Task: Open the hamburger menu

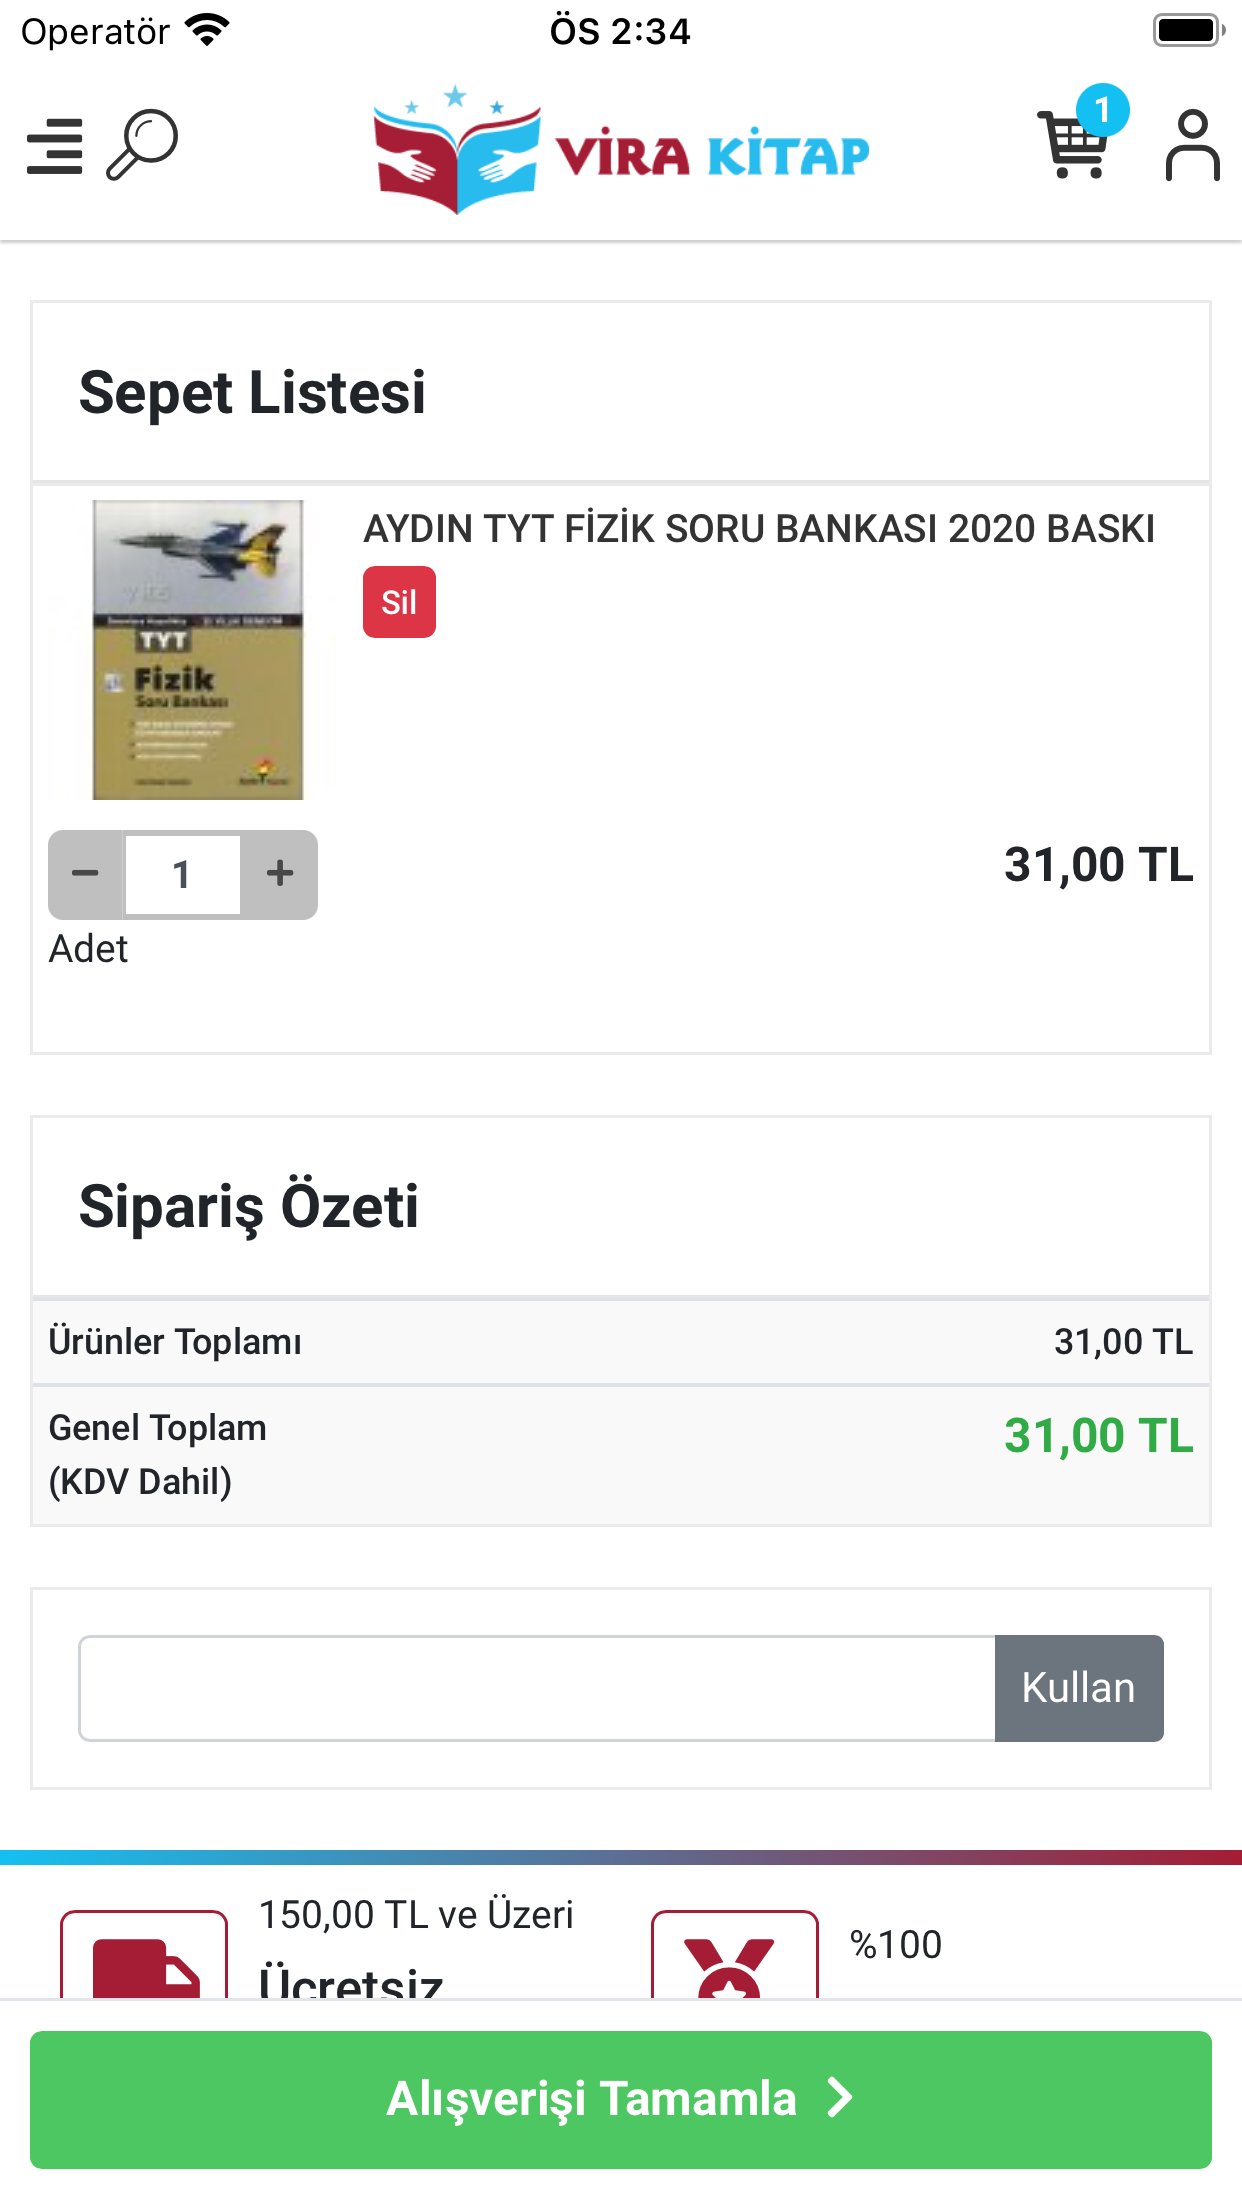Action: [x=55, y=146]
